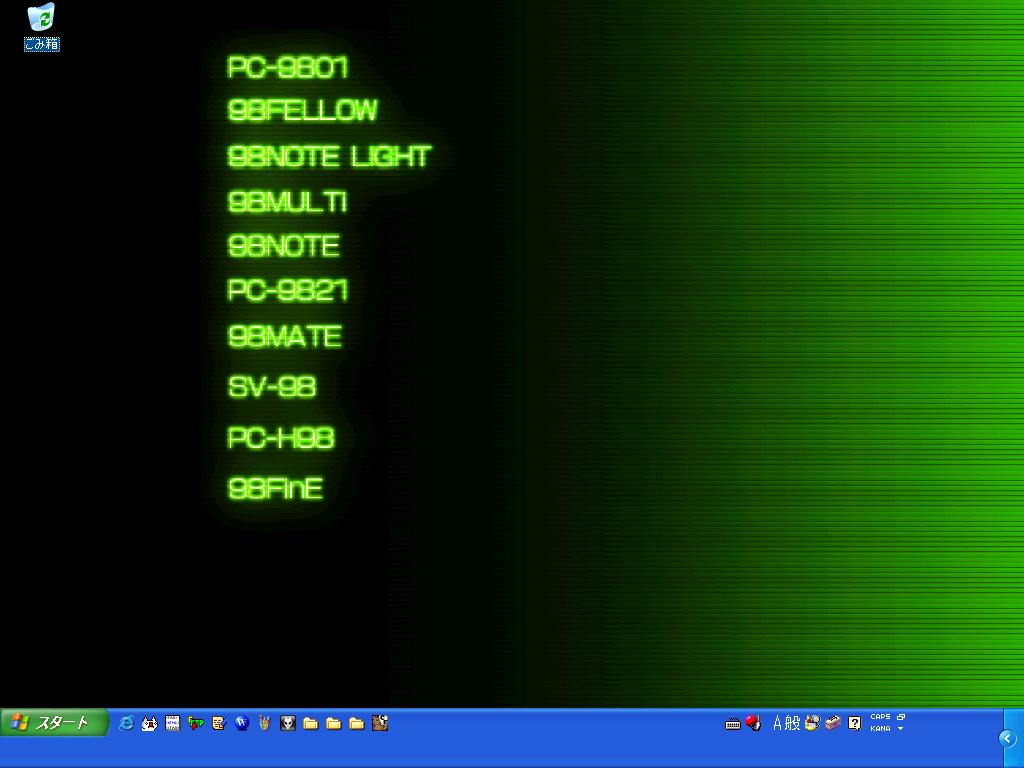This screenshot has height=768, width=1024.
Task: Launch the alien head icon application
Action: point(287,723)
